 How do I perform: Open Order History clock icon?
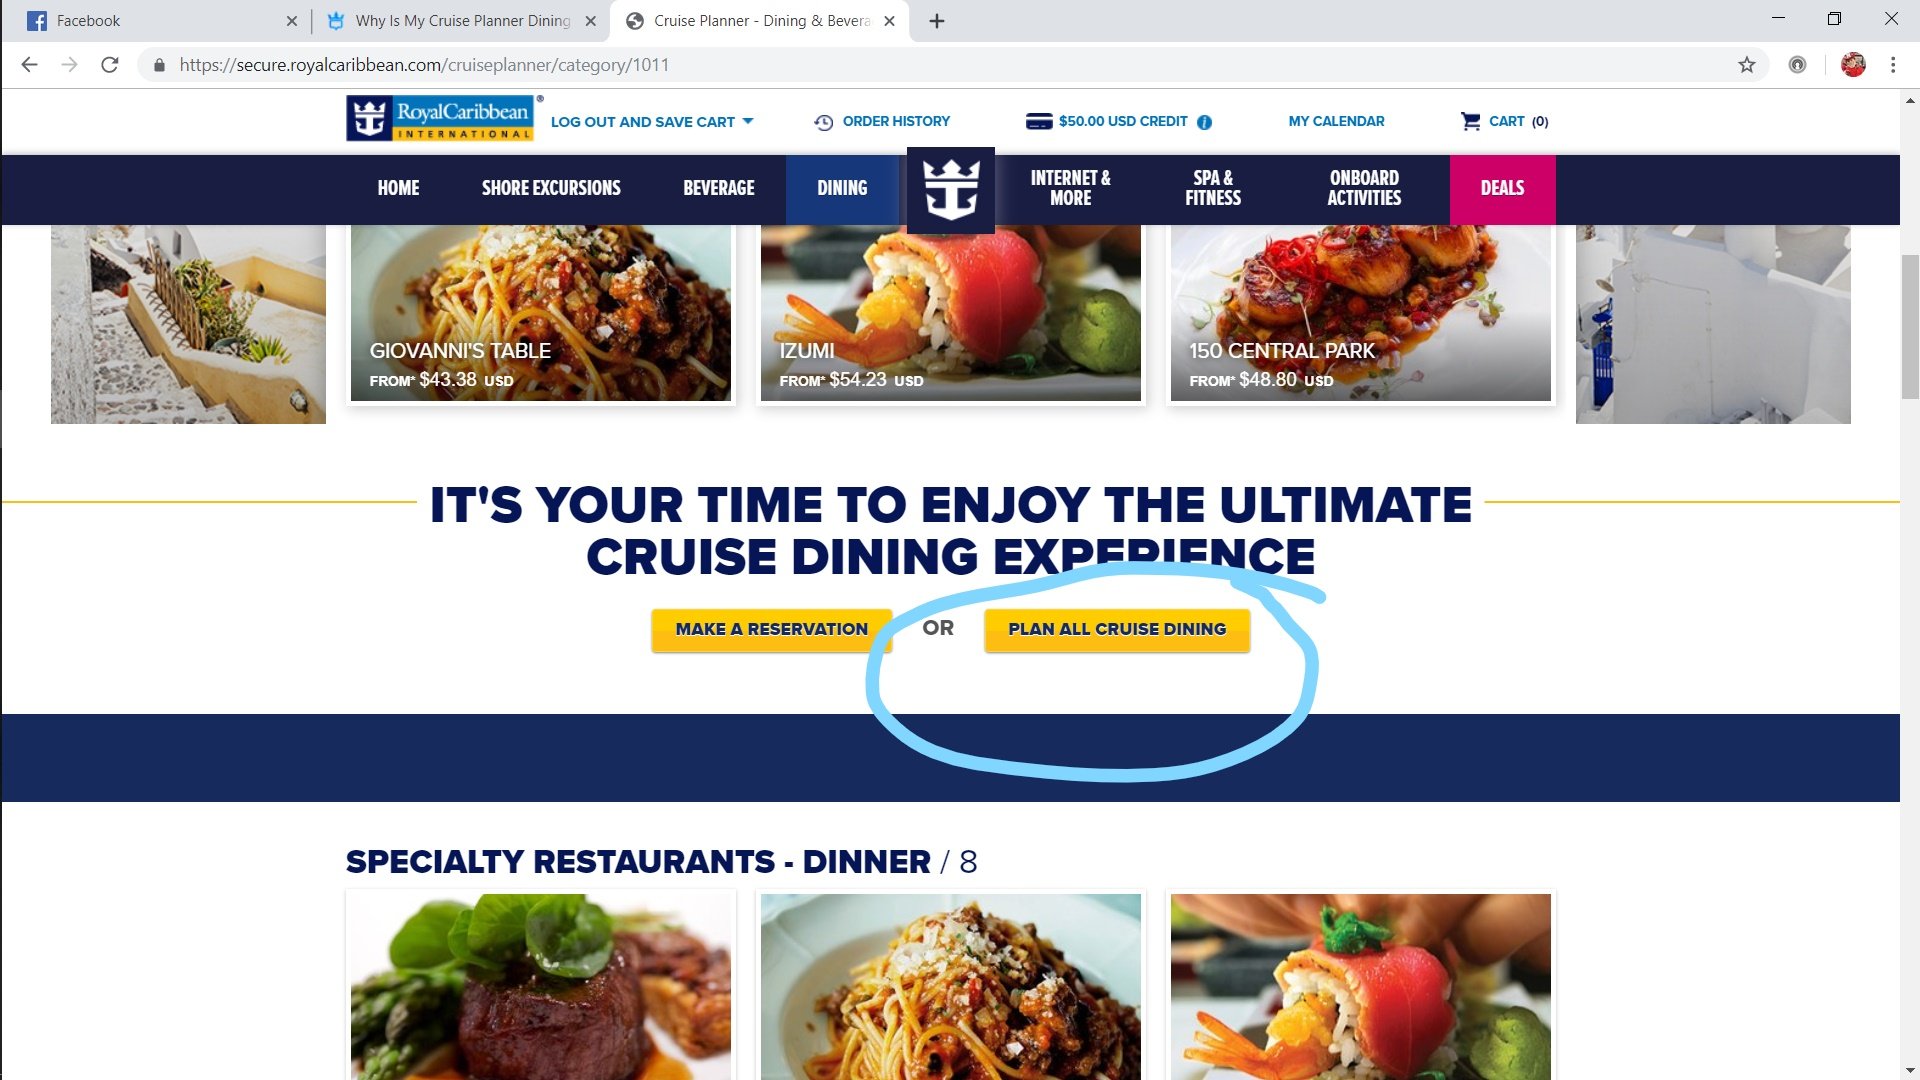click(823, 122)
